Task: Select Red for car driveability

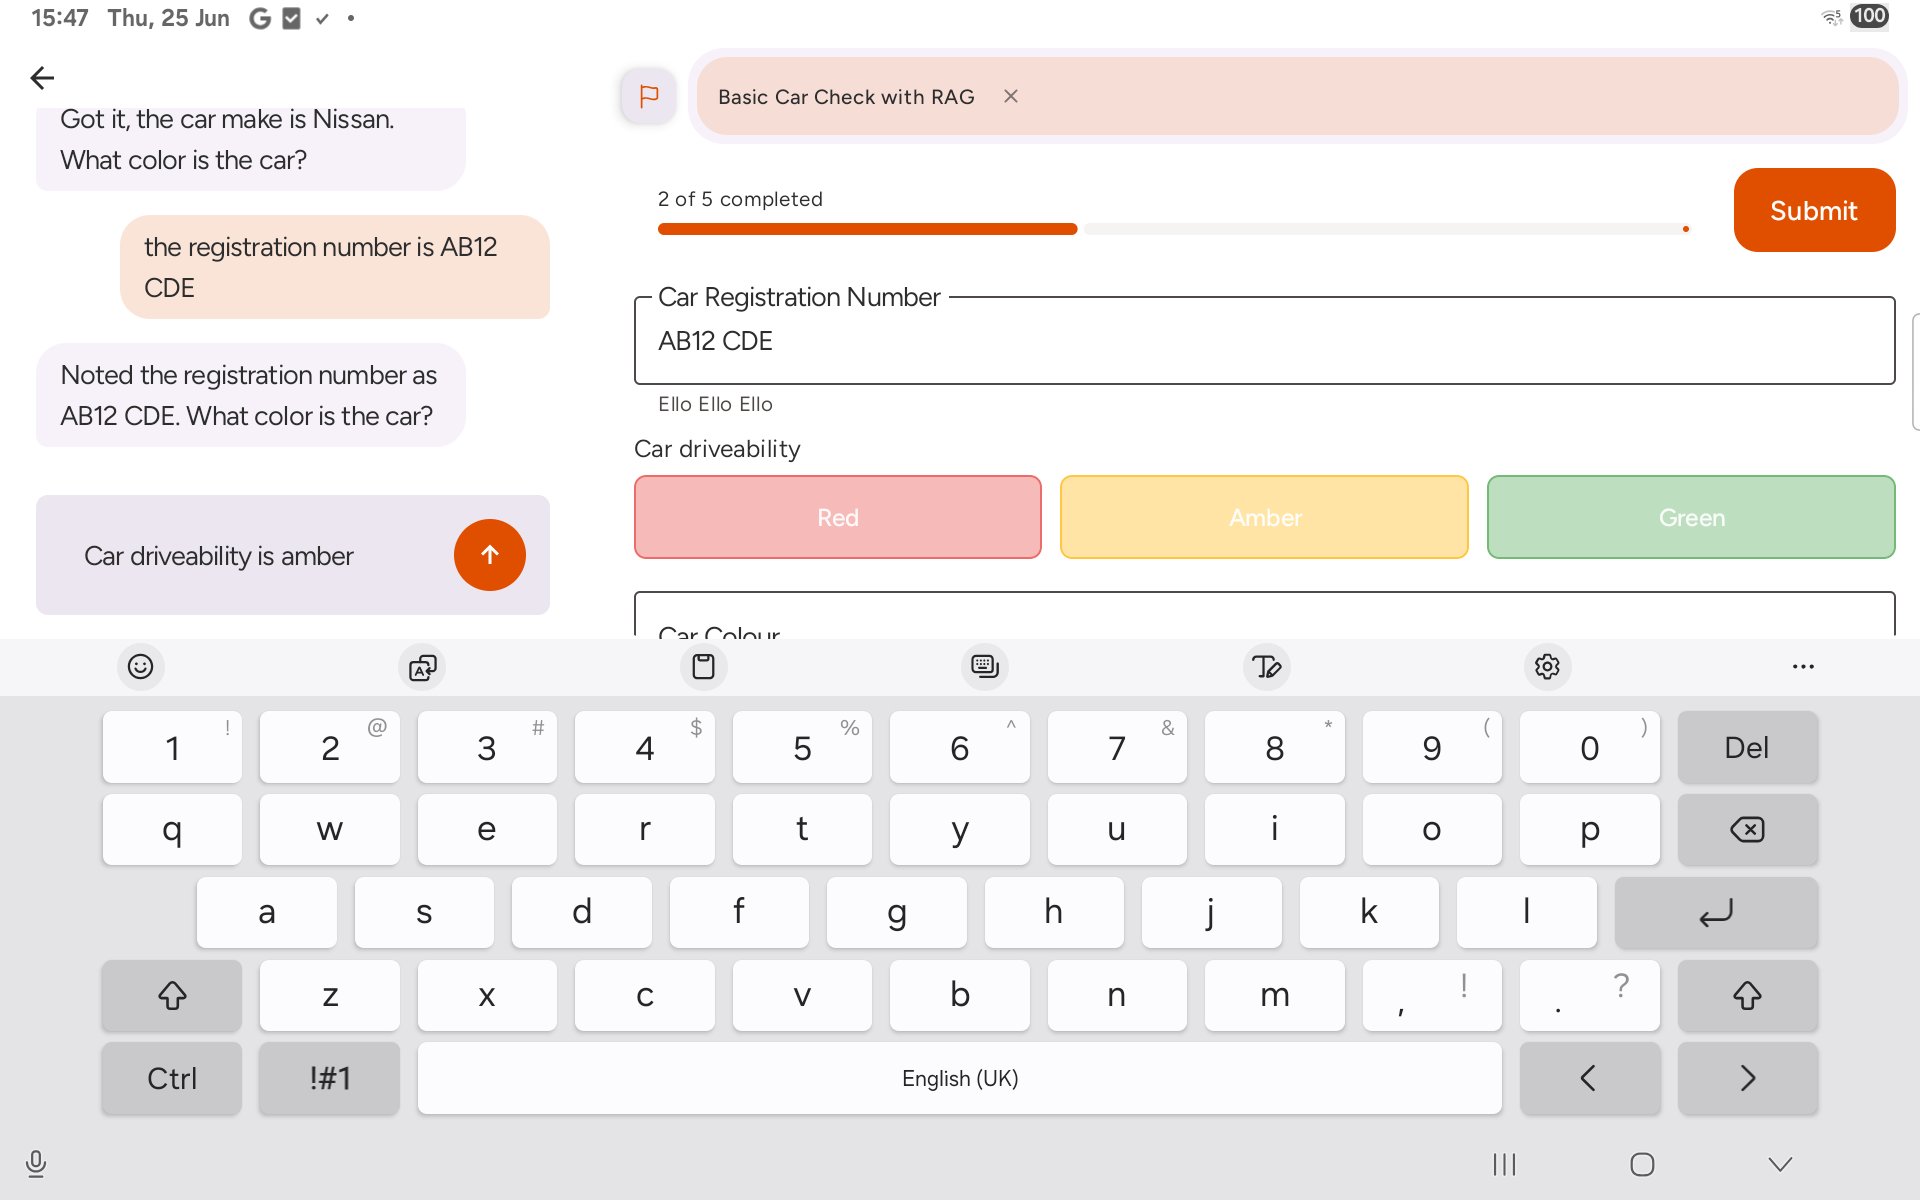Action: pos(838,517)
